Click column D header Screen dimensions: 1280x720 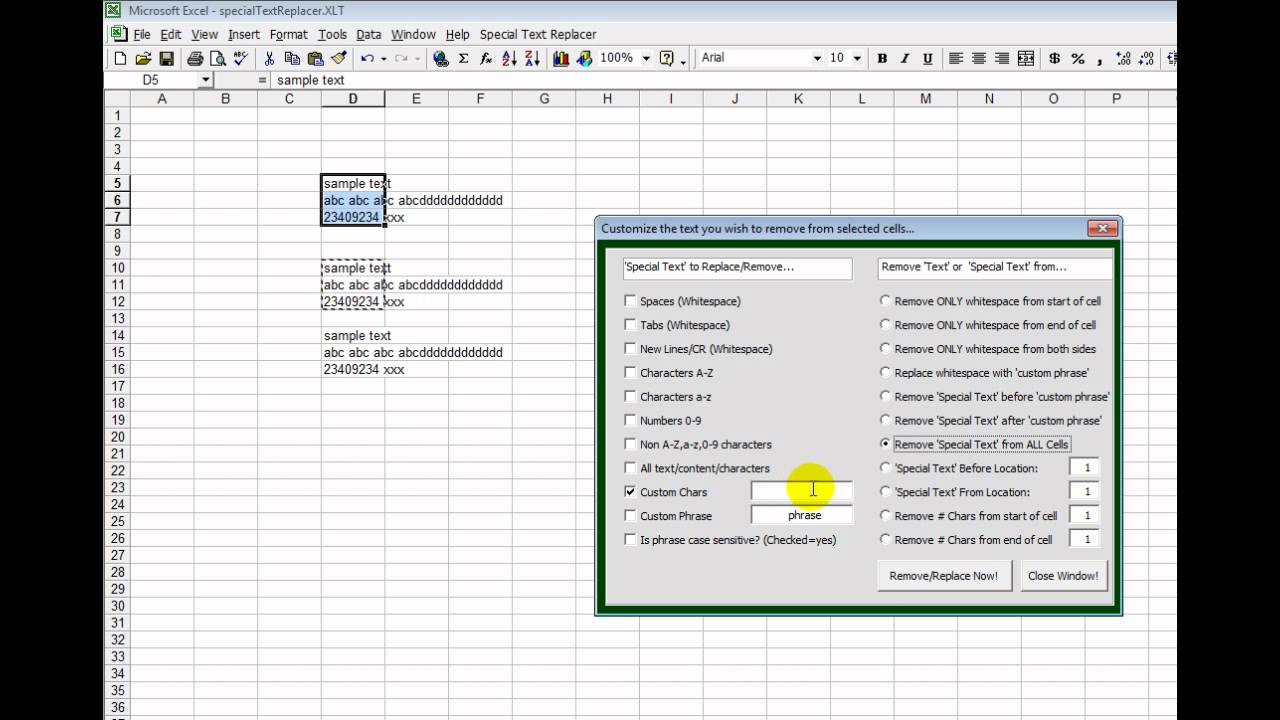(353, 98)
